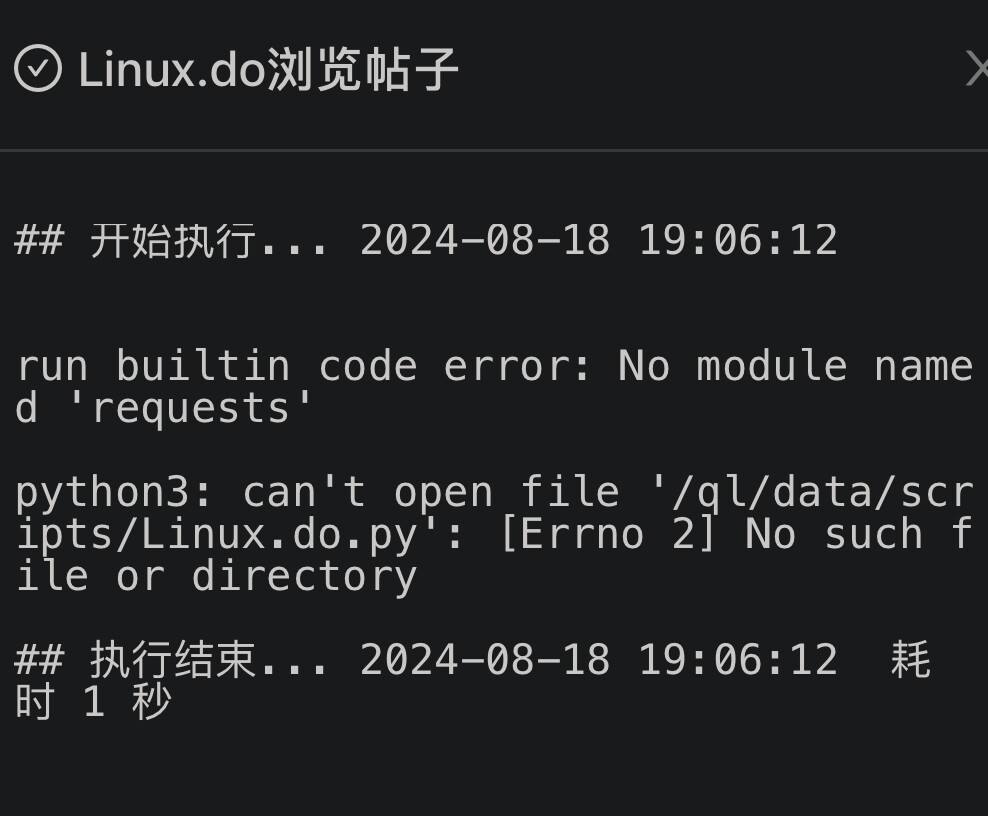The height and width of the screenshot is (816, 988).
Task: Click the Linux.do浏览帖子 title text
Action: click(268, 69)
